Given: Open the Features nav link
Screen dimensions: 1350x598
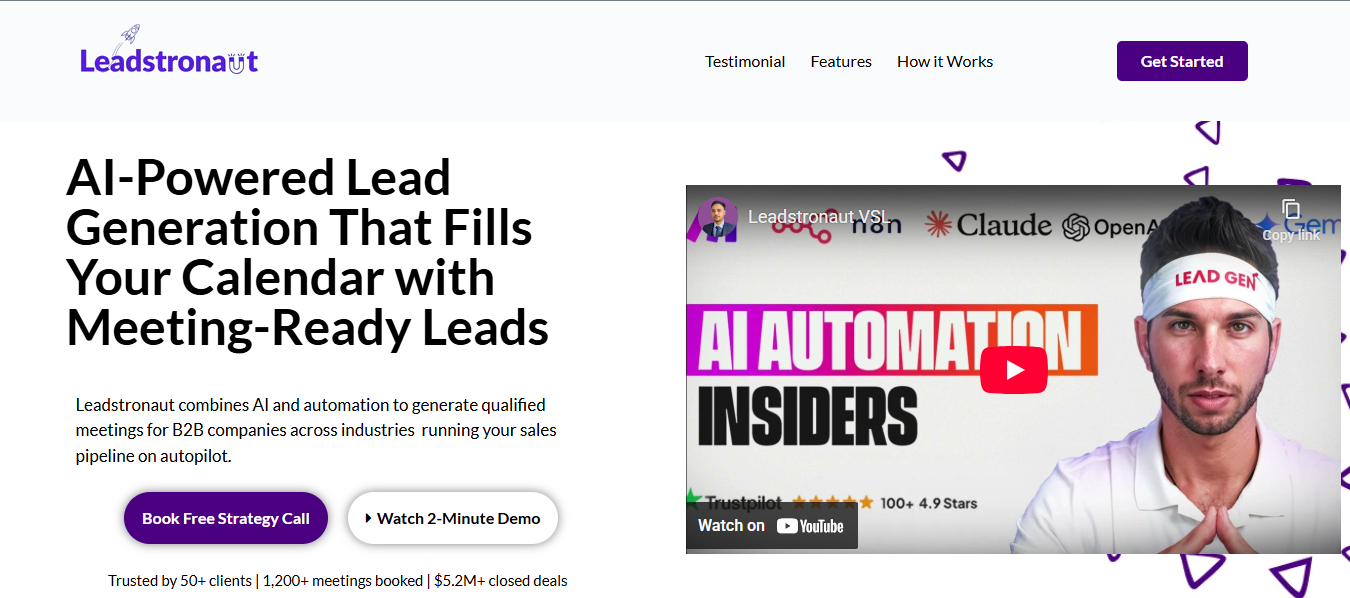Looking at the screenshot, I should tap(841, 61).
